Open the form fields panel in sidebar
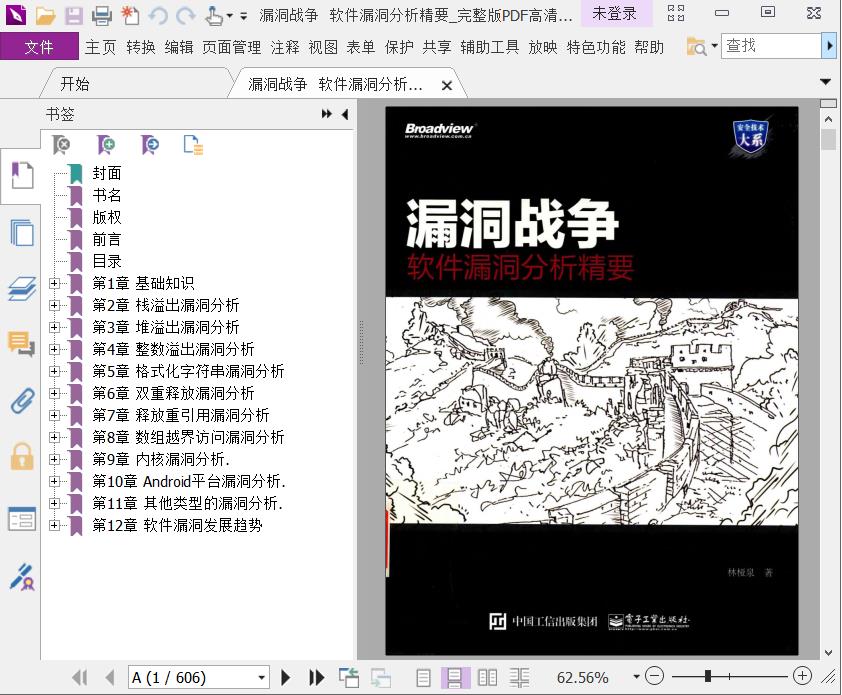 tap(22, 519)
